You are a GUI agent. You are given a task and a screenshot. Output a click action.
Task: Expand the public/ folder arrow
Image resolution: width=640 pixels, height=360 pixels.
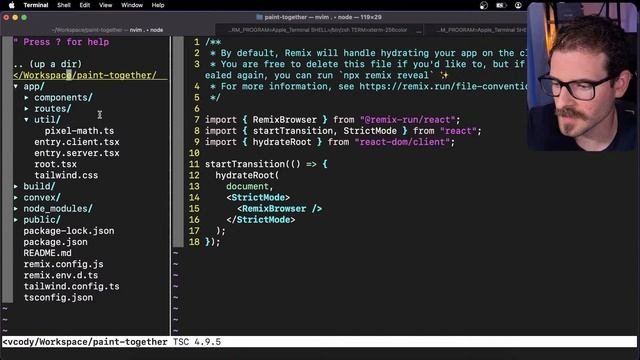(x=16, y=220)
